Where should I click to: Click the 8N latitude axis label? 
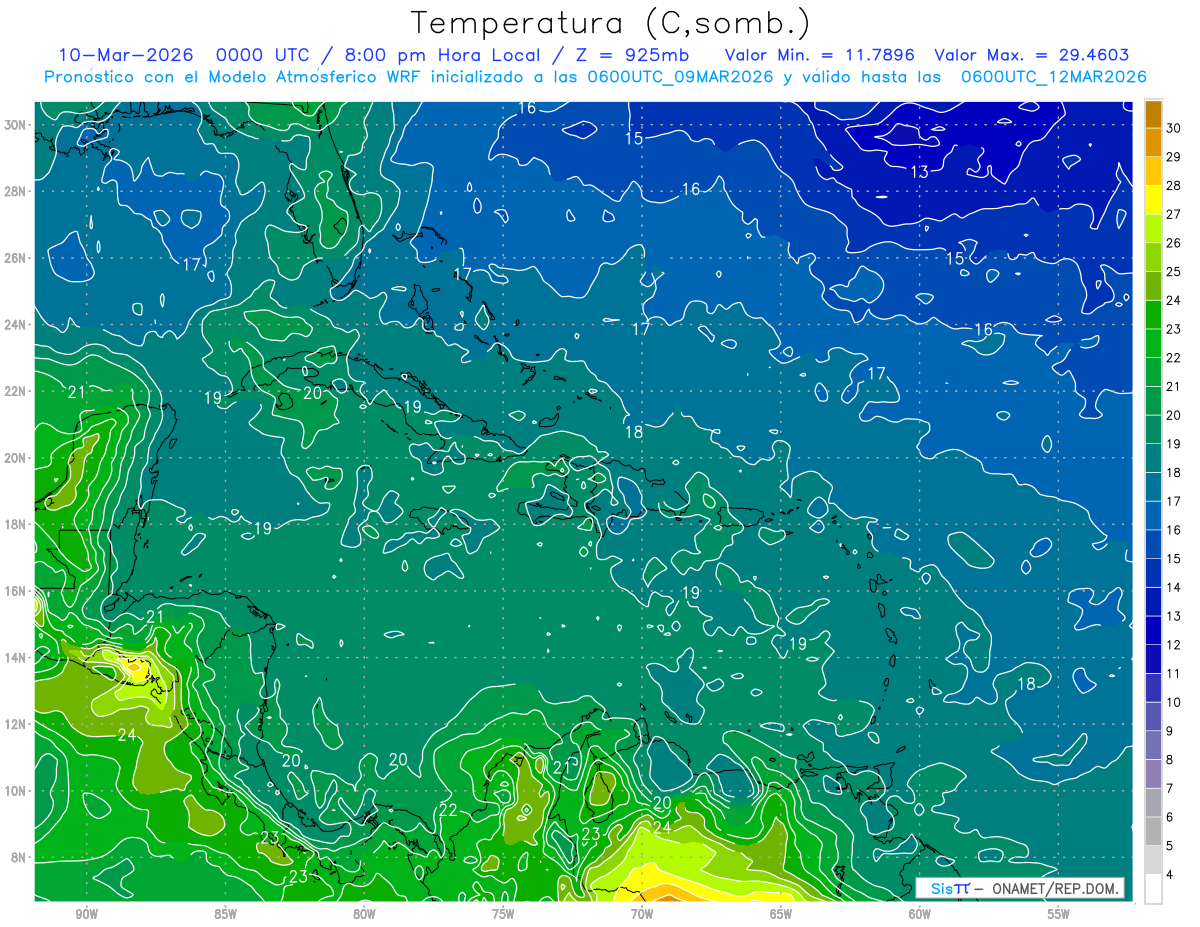pos(20,857)
